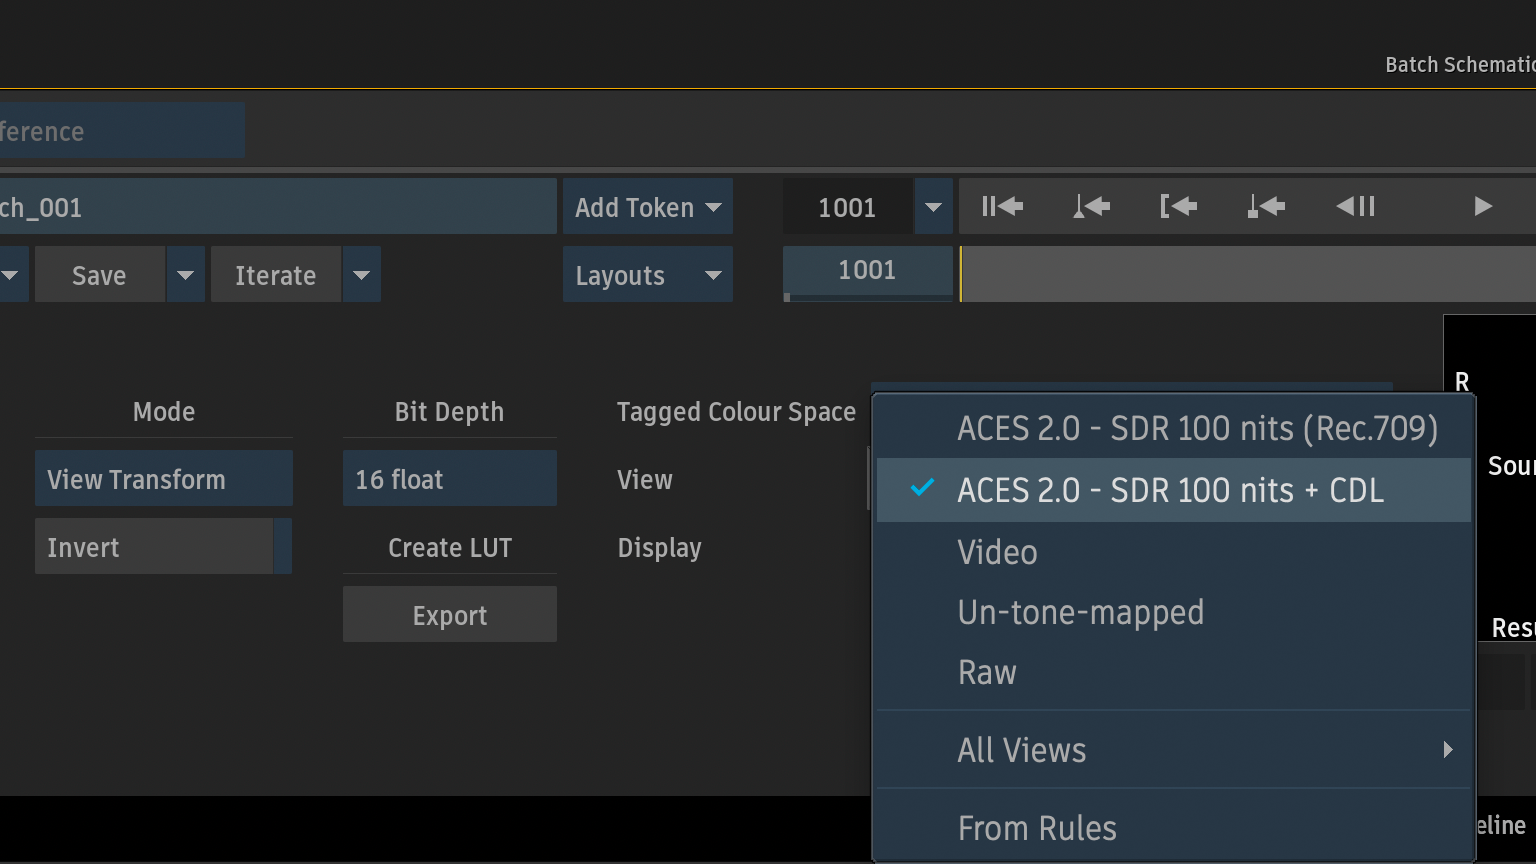
Task: Select the checked ACES 2.0 SDR 100 nits + CDL view
Action: coord(1170,490)
